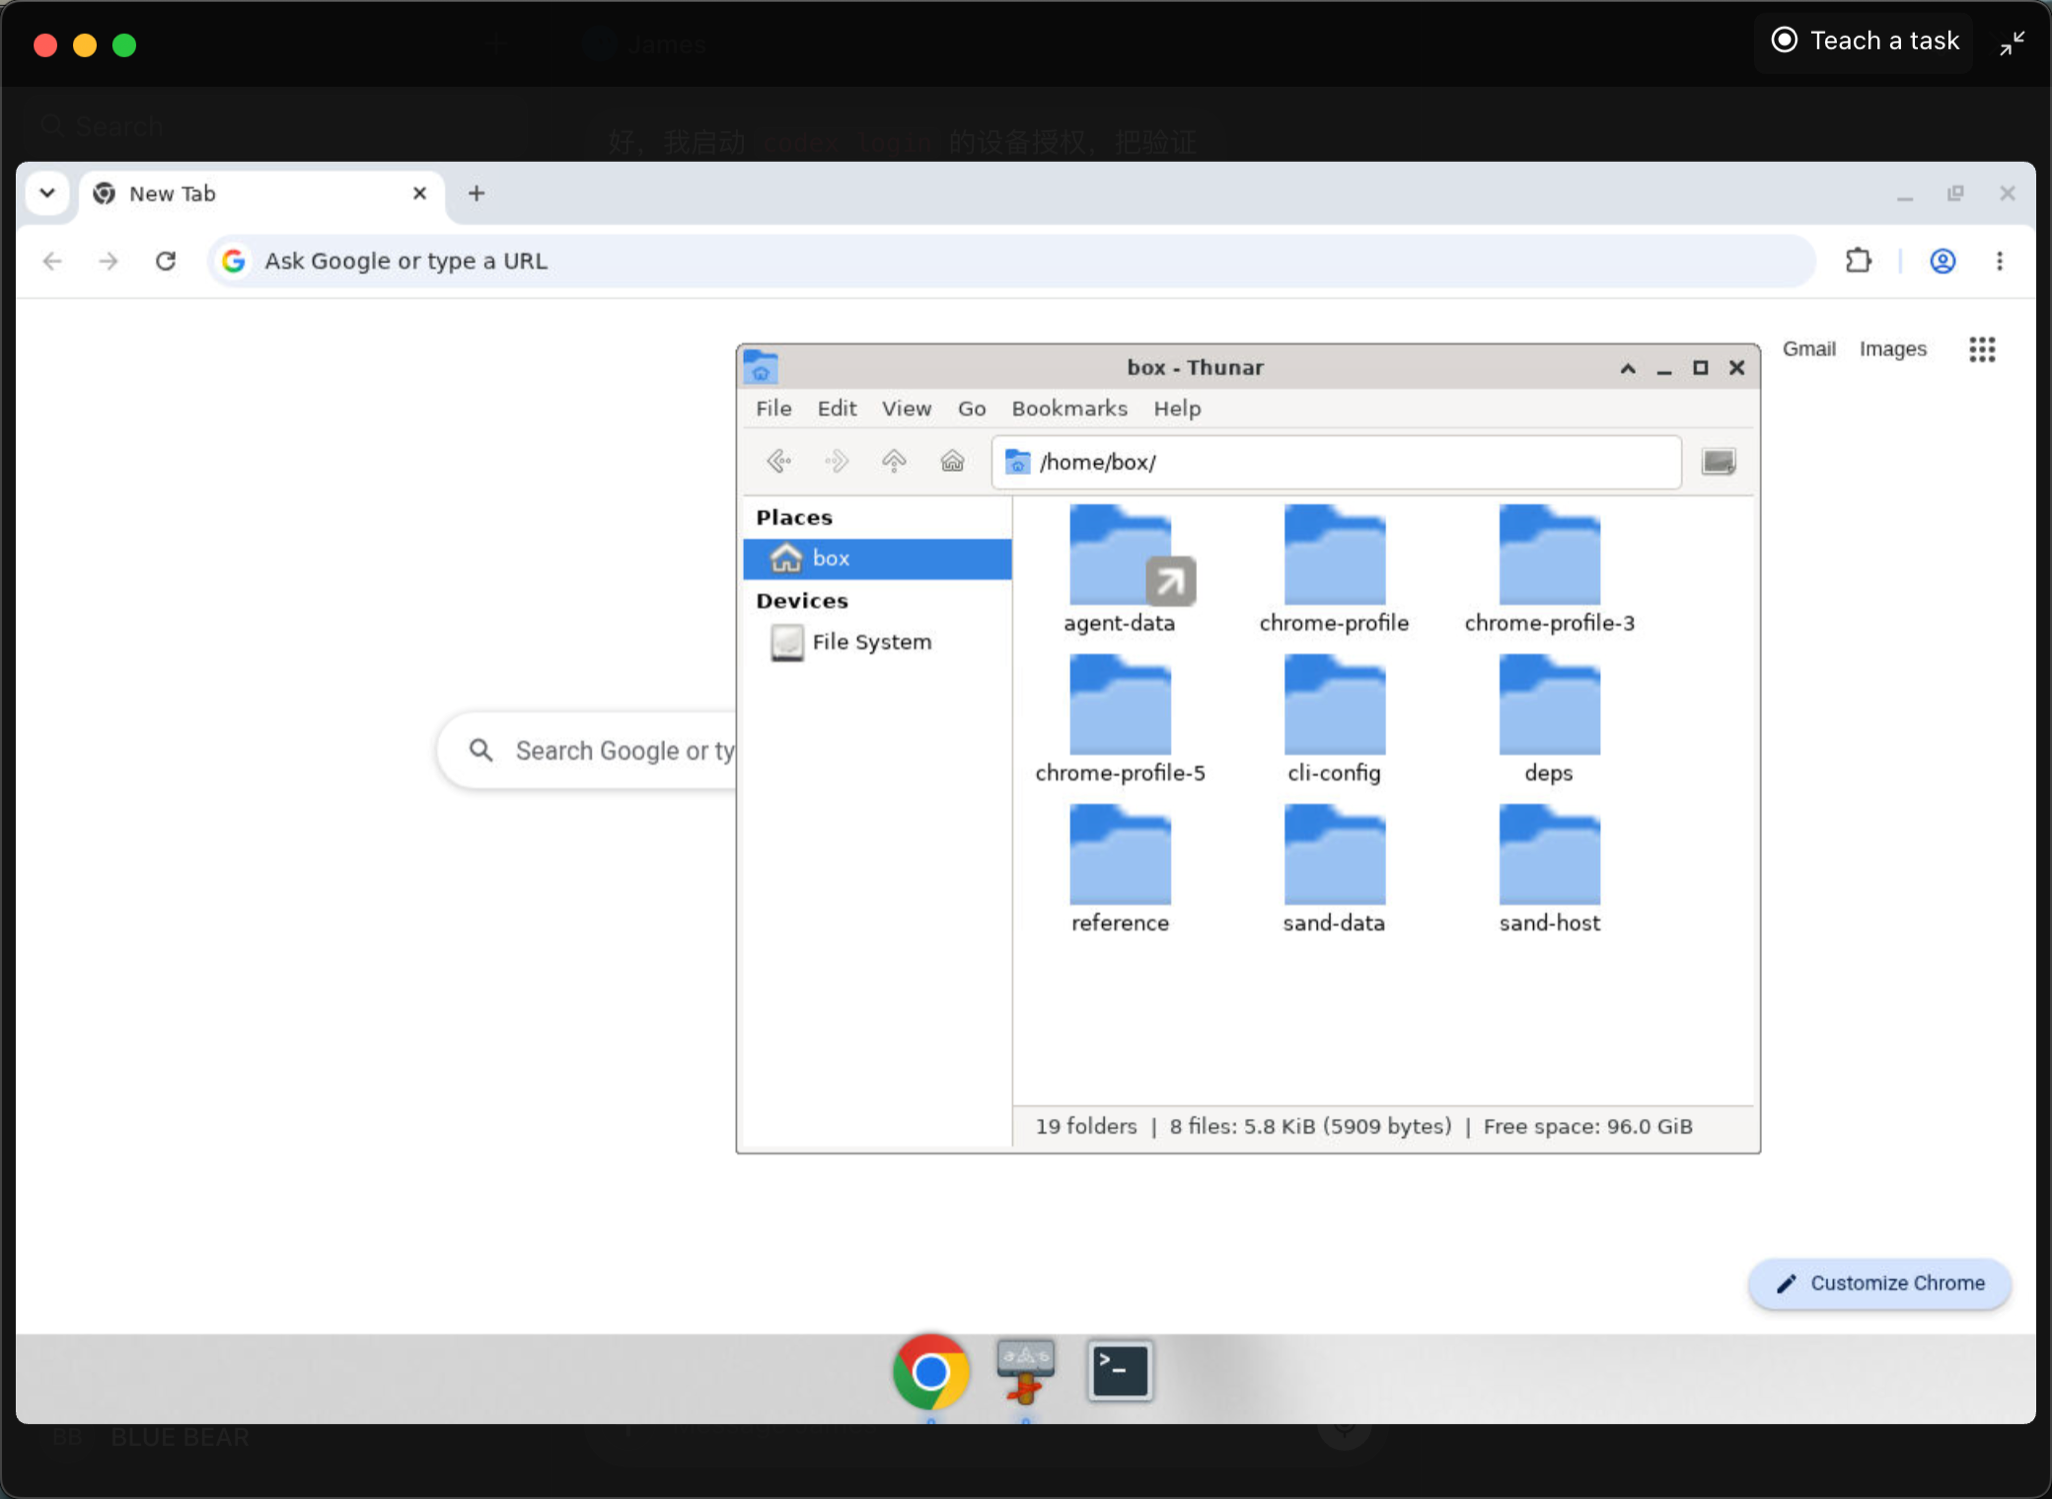Select the cli-config folder
The image size is (2052, 1499).
point(1334,719)
